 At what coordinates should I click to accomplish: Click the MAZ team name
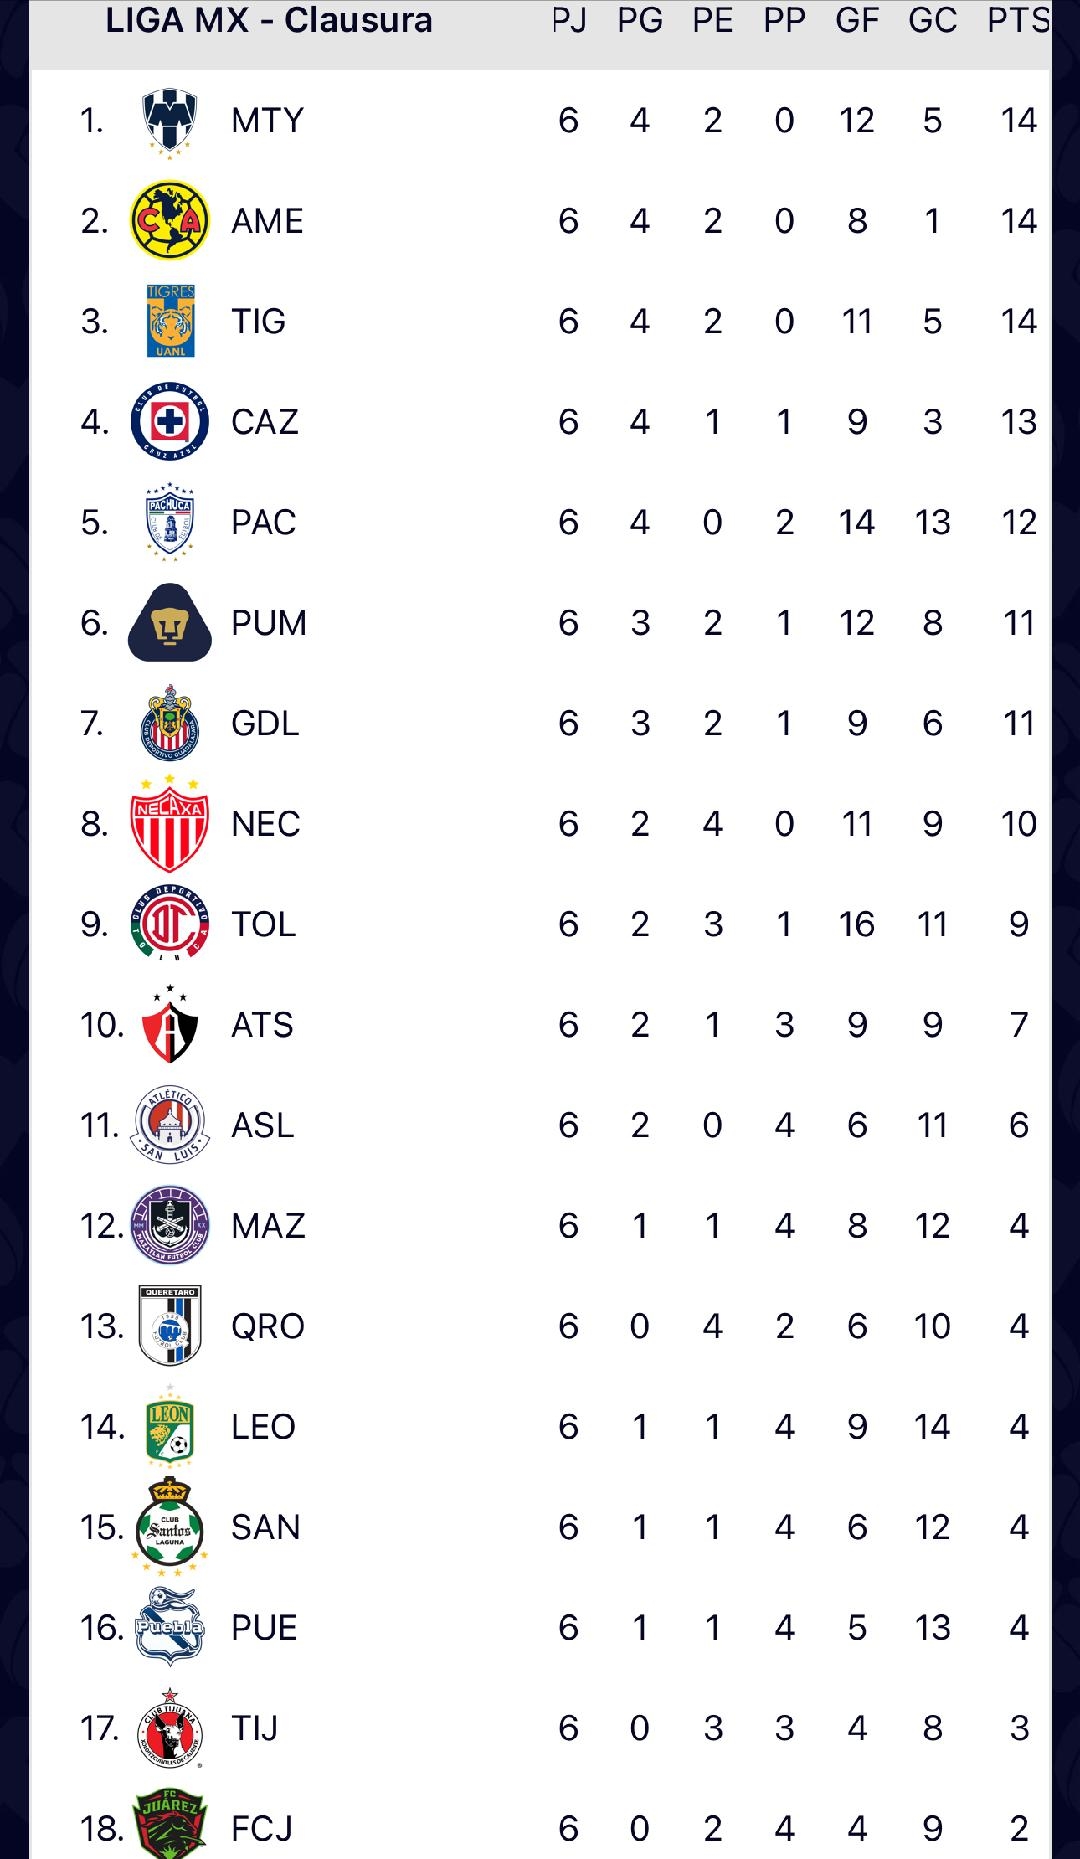click(x=268, y=1226)
